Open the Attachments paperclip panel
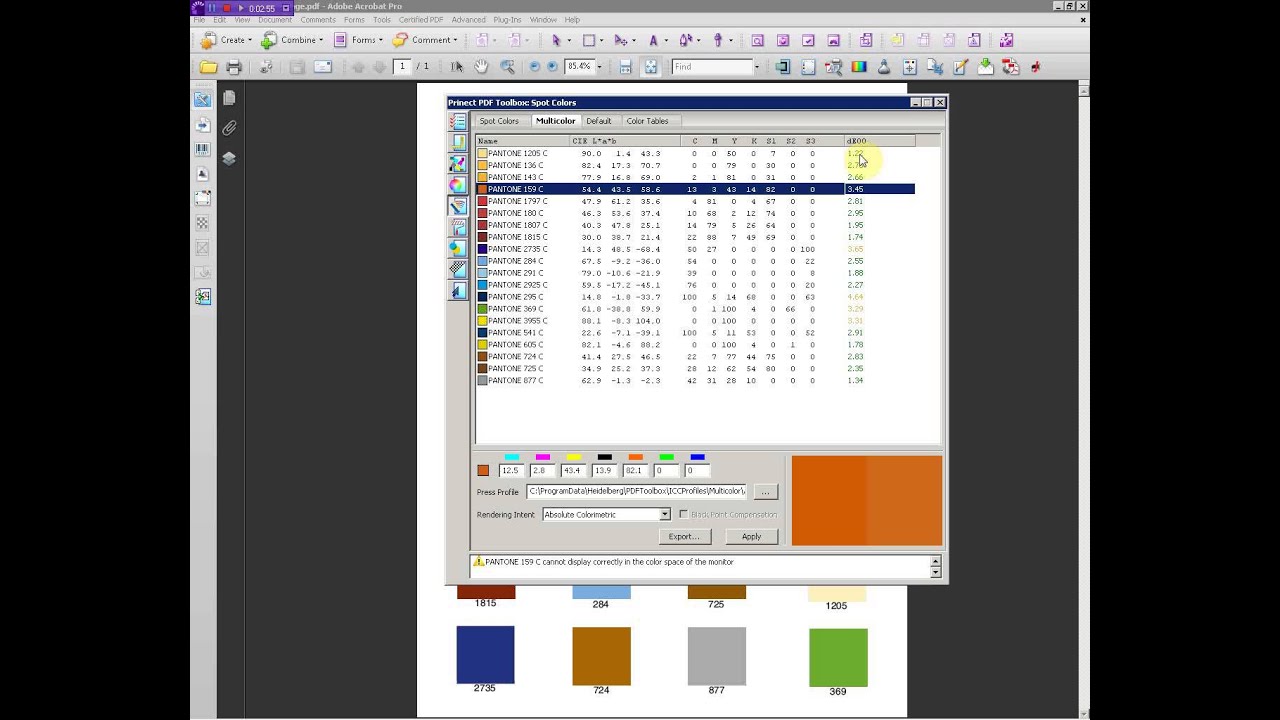The width and height of the screenshot is (1280, 720). tap(229, 128)
